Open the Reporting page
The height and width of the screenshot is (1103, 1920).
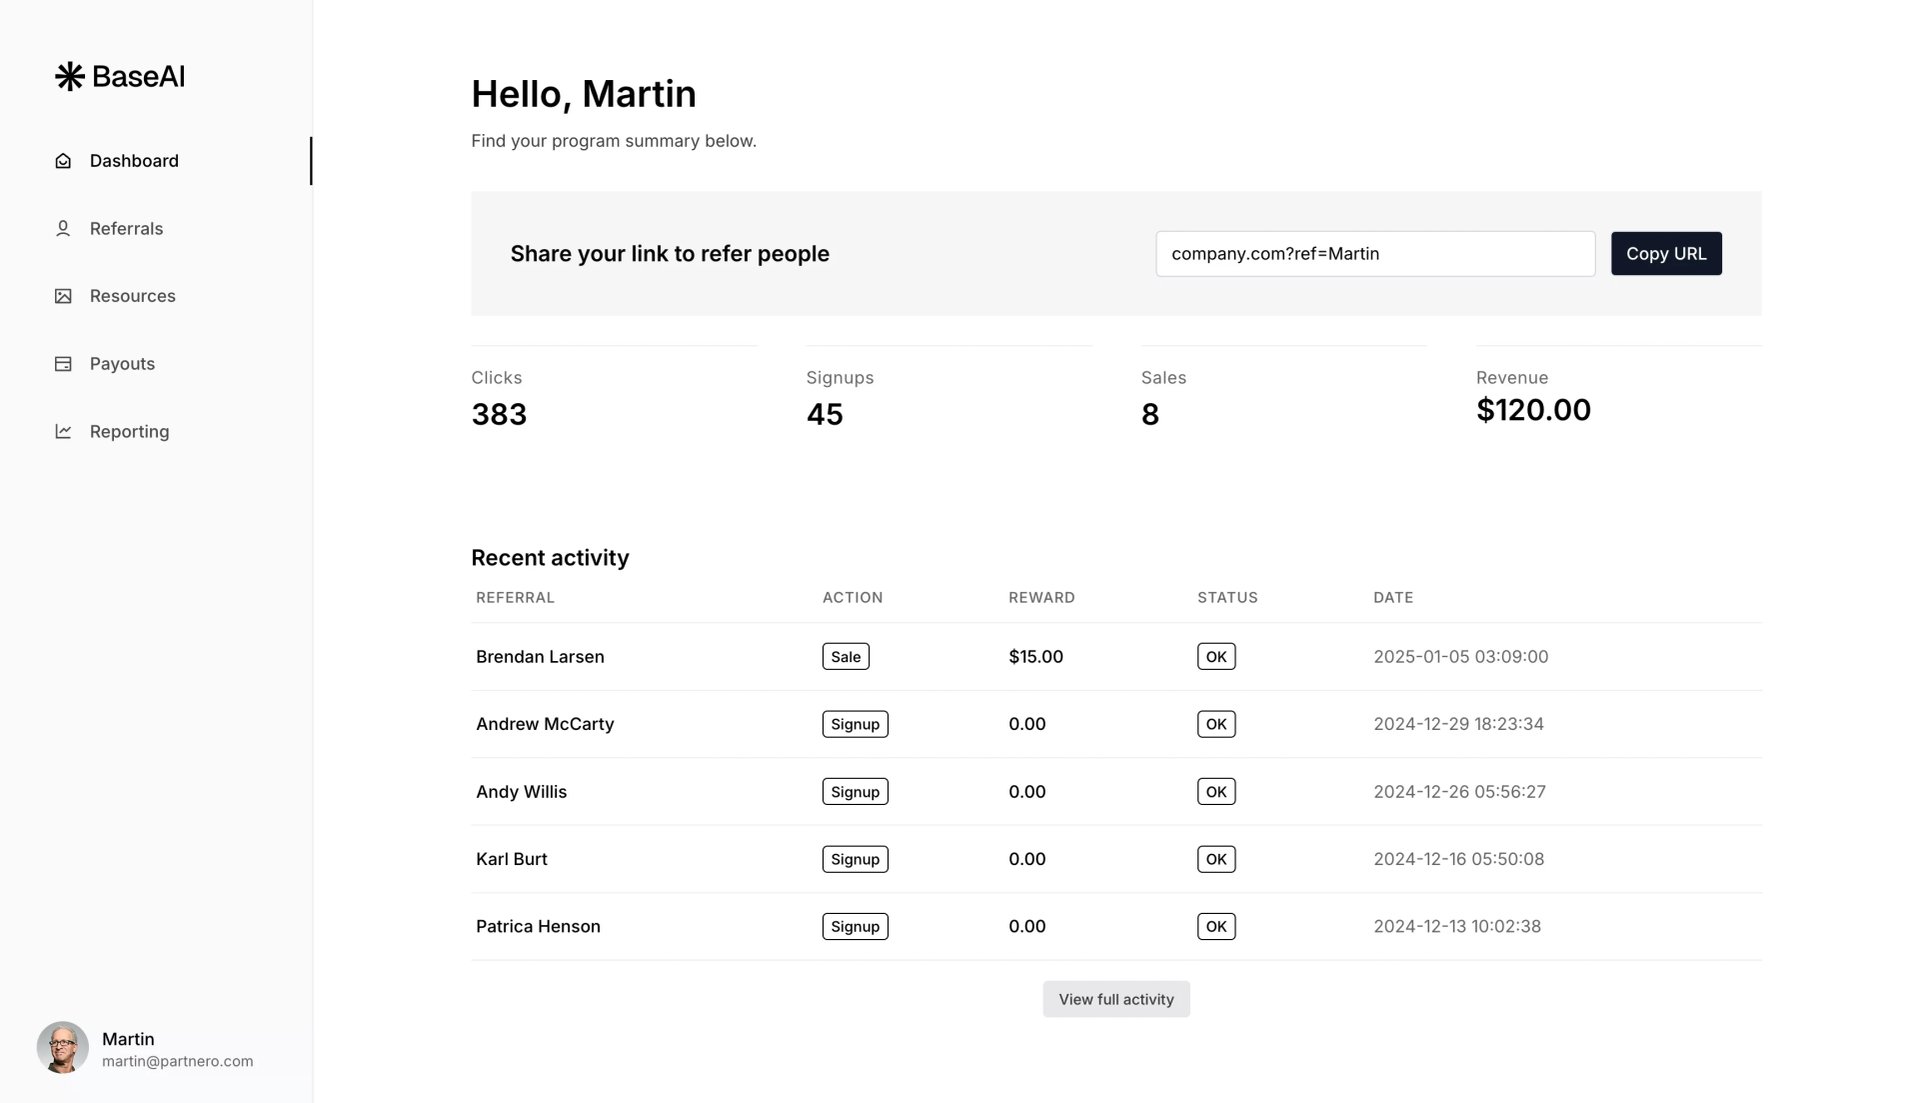[x=129, y=432]
